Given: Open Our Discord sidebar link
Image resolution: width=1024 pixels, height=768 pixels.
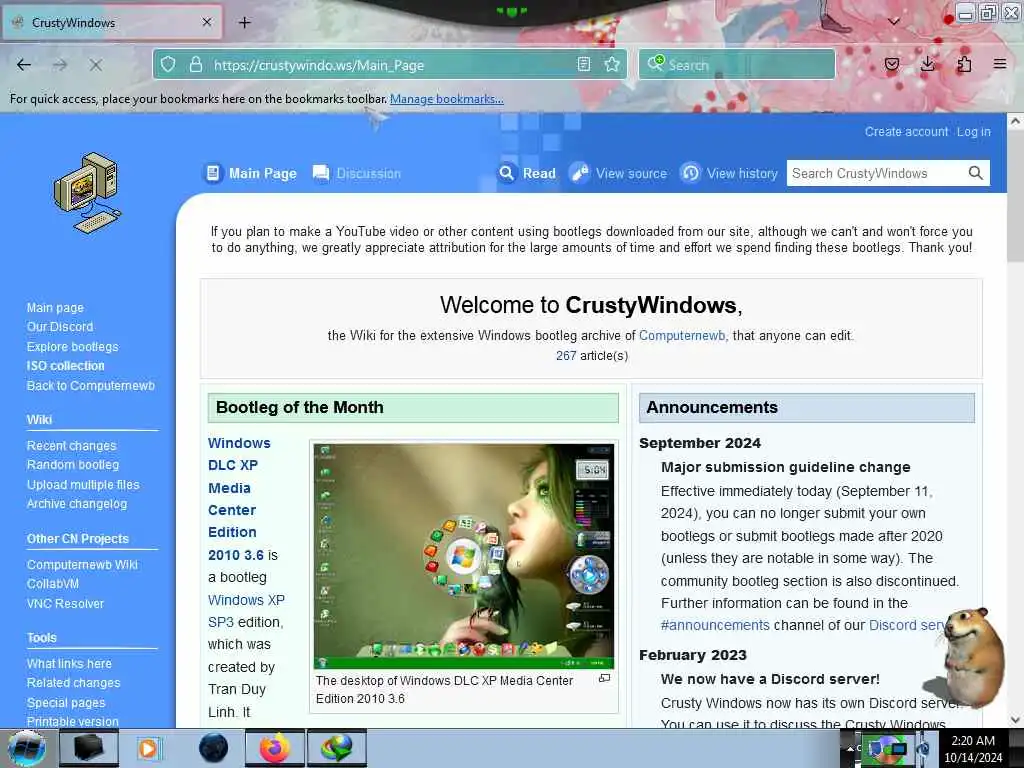Looking at the screenshot, I should 60,327.
